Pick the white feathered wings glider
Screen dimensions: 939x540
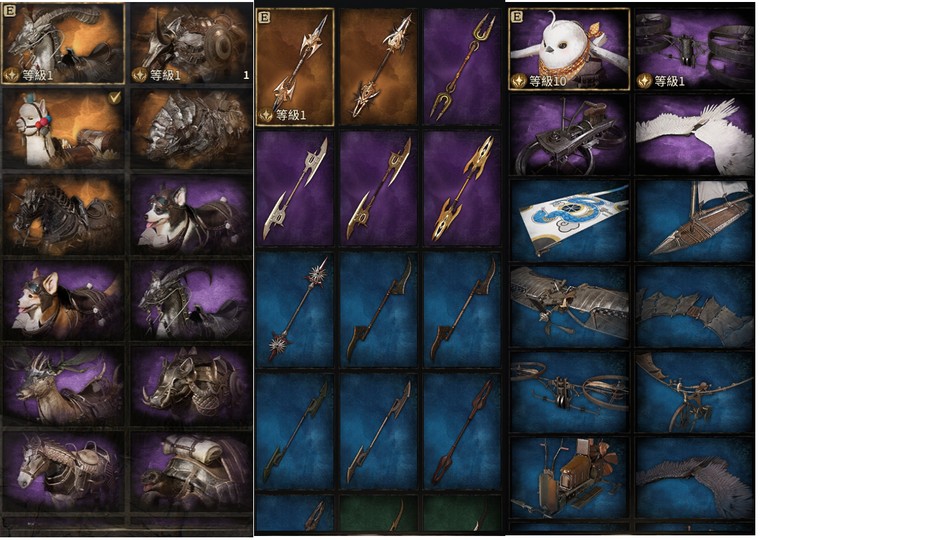(x=695, y=135)
